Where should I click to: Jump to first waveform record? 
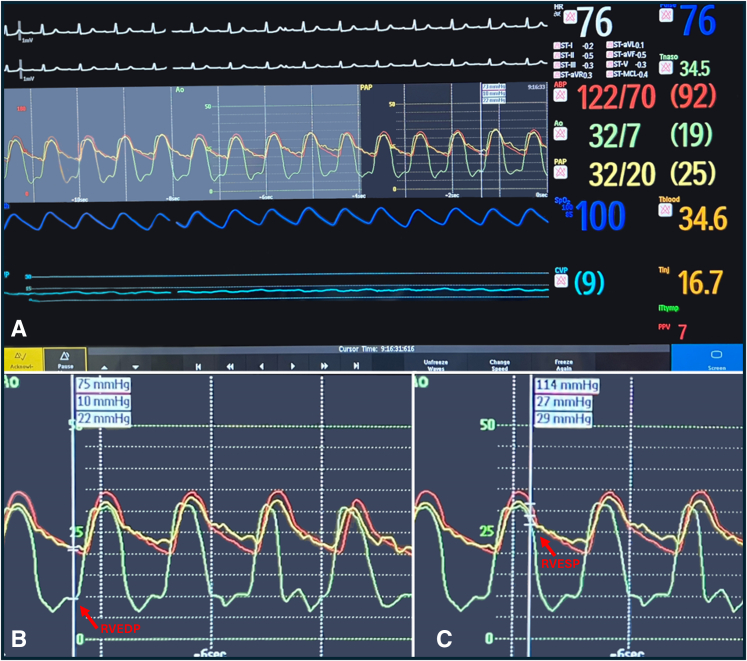198,366
